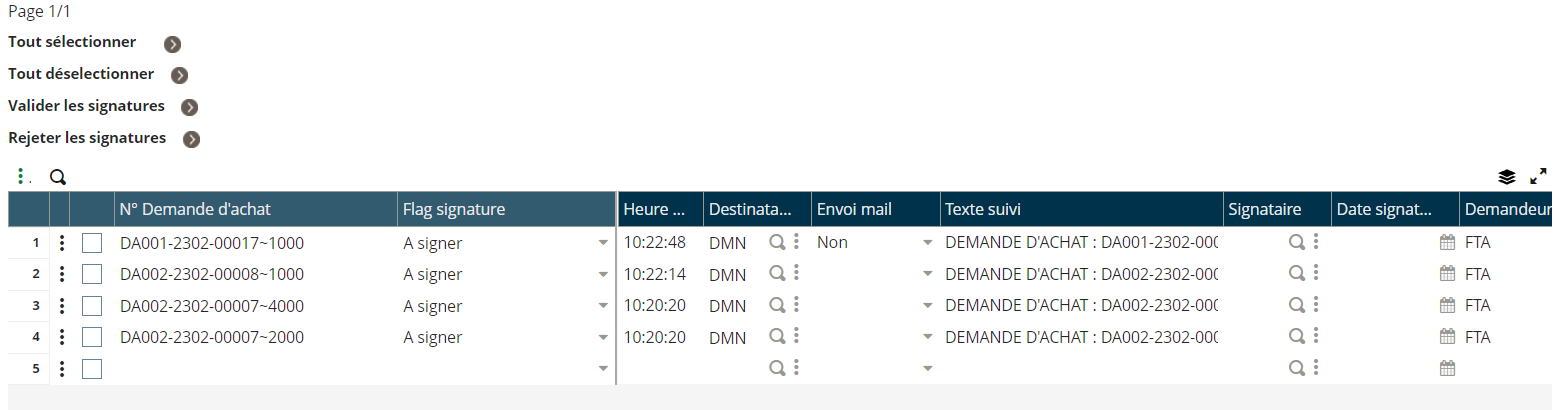1568x410 pixels.
Task: Open Destinataire lookup magnifier in row 1
Action: pos(777,241)
